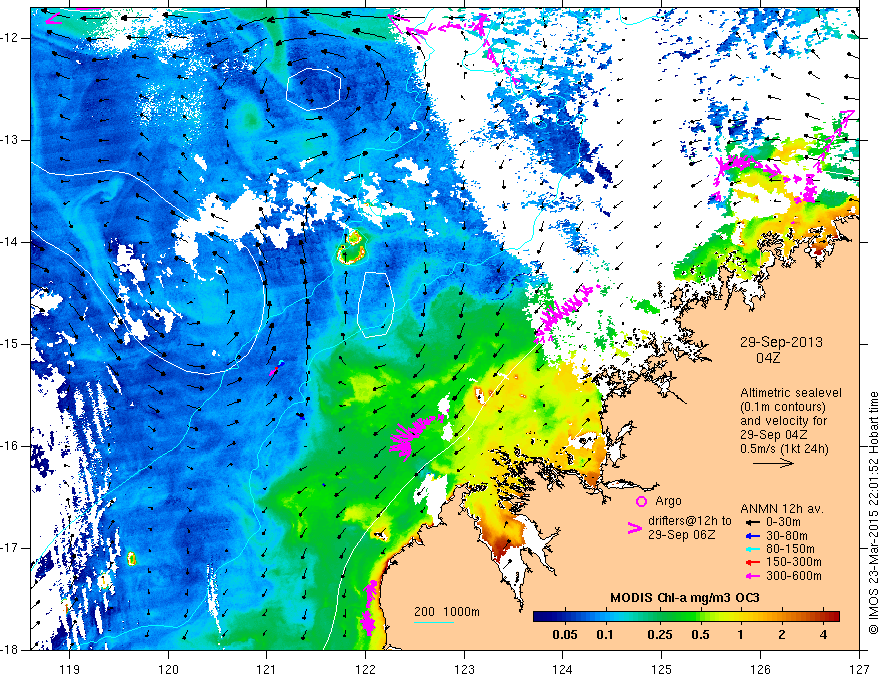Click the 0.25 colorbar tick label

(x=659, y=635)
